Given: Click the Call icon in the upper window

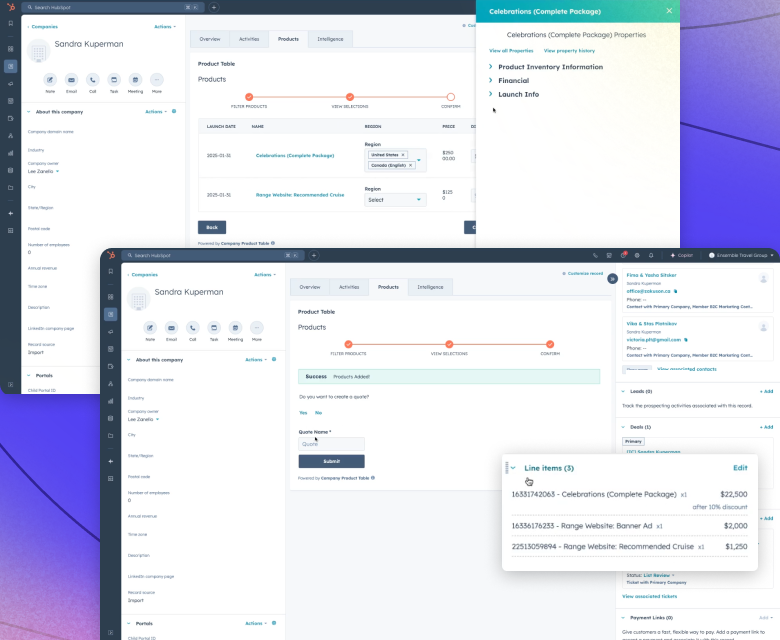Looking at the screenshot, I should pyautogui.click(x=93, y=80).
